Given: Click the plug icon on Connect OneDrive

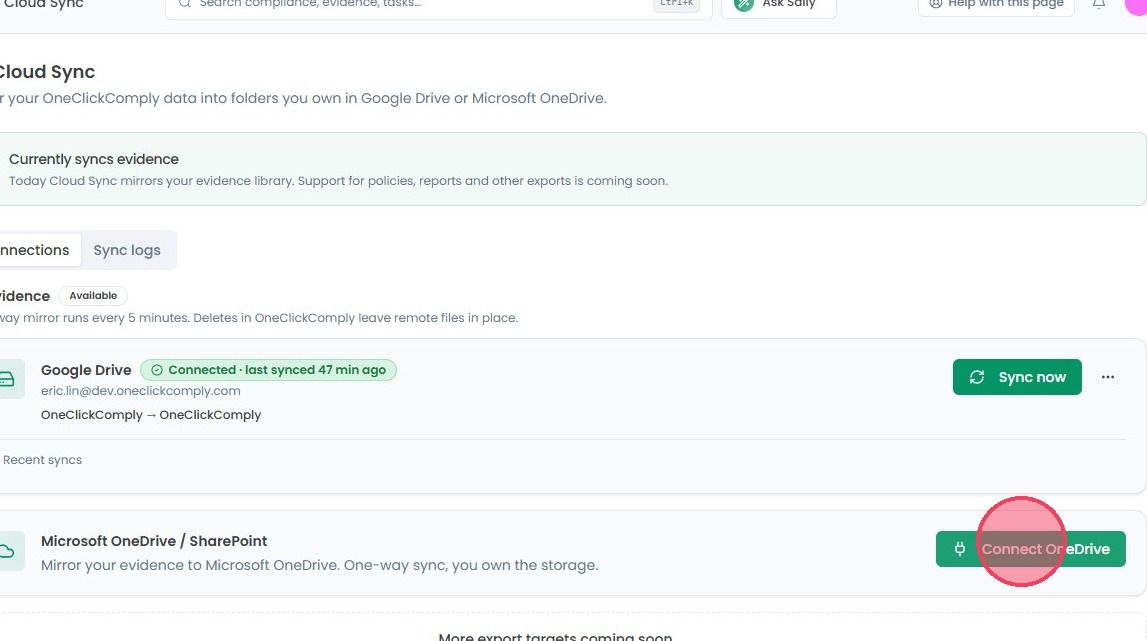Looking at the screenshot, I should (960, 549).
